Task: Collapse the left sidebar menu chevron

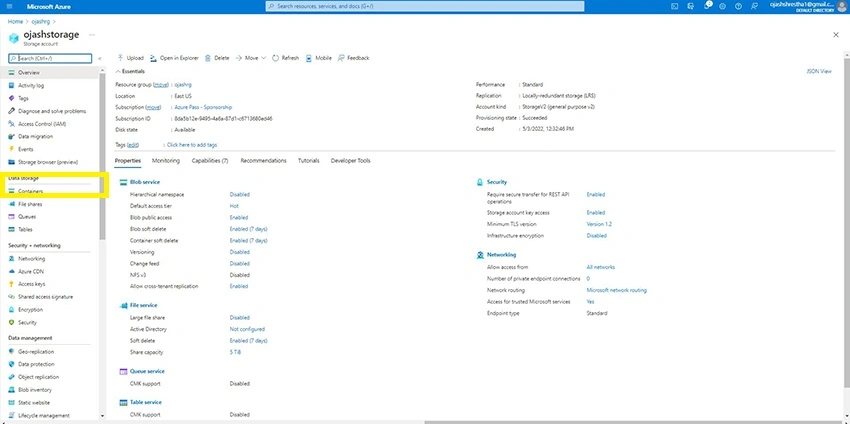Action: [99, 58]
